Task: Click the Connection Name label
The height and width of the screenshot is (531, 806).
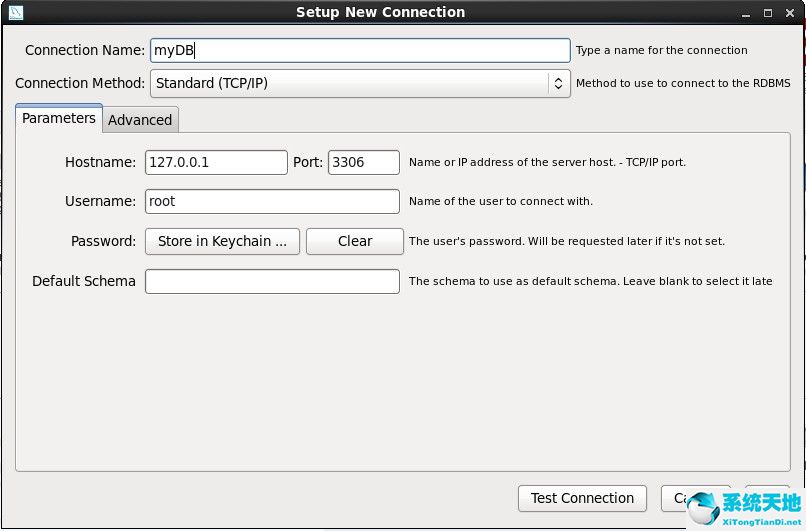Action: click(85, 50)
